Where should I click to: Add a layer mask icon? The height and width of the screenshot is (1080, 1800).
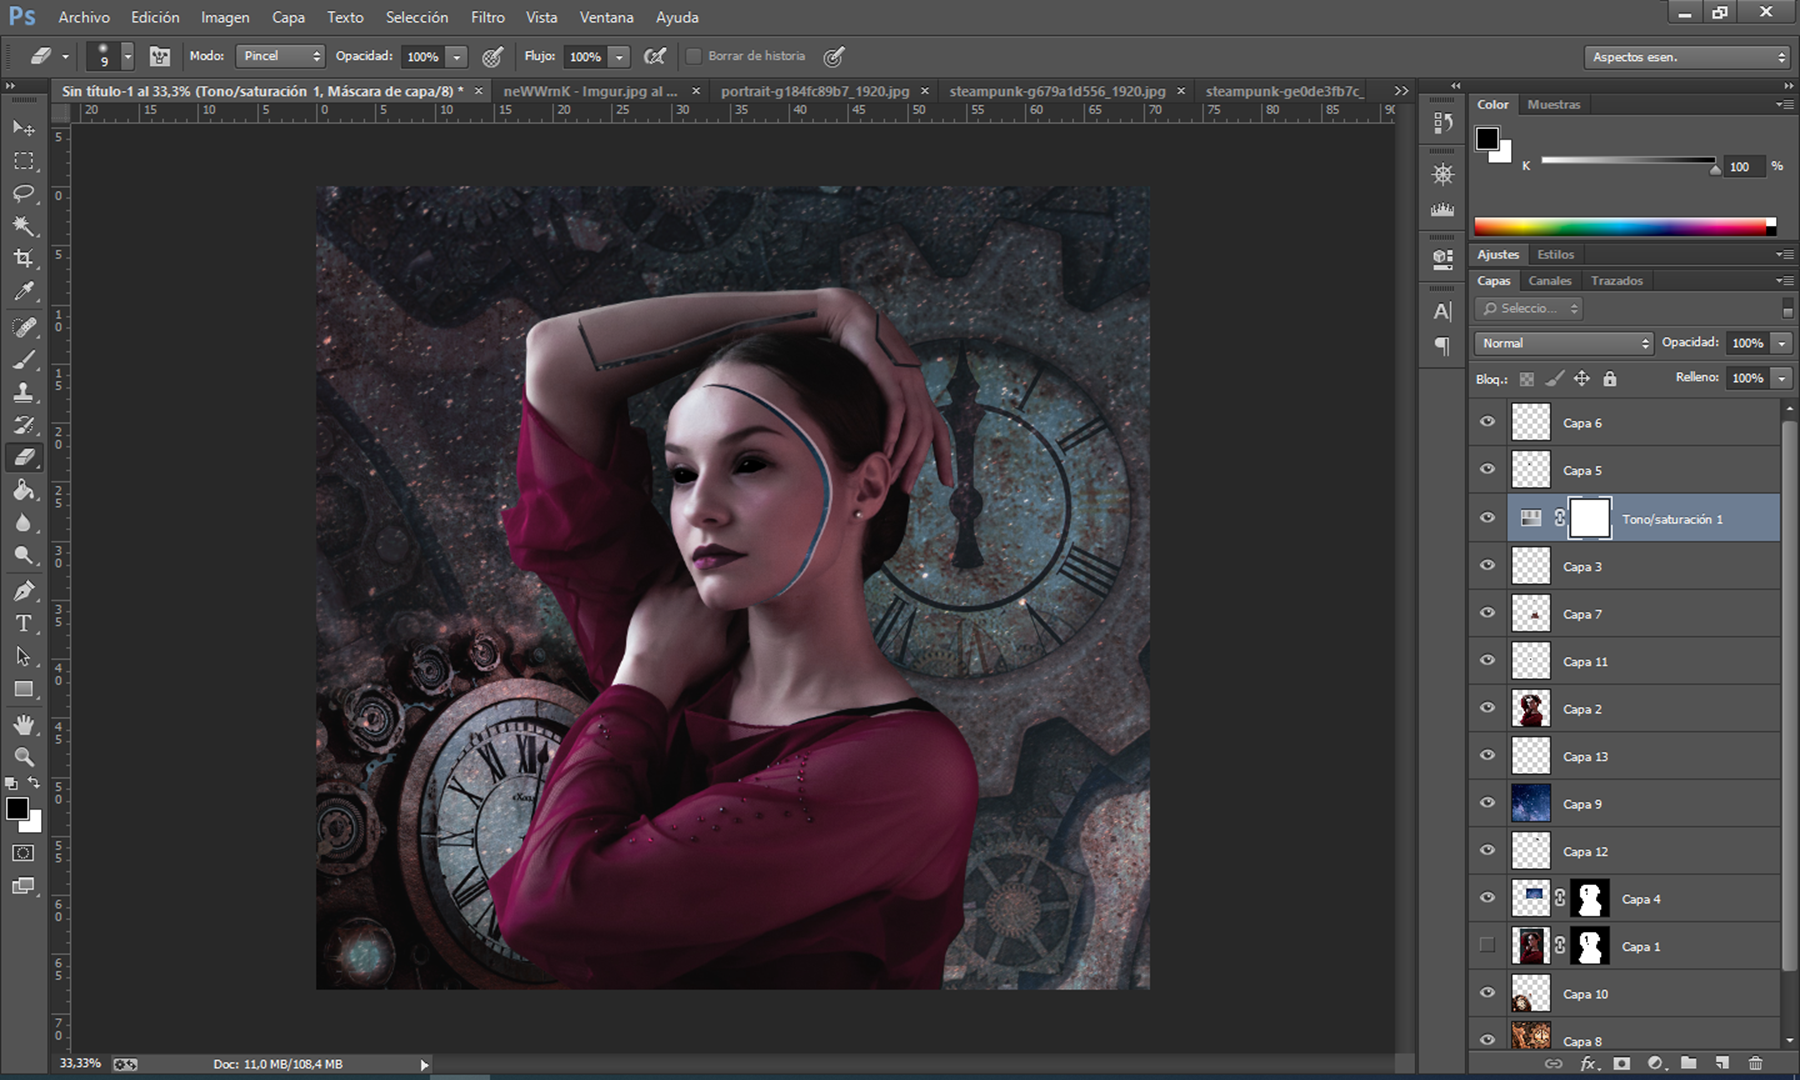coord(1622,1063)
